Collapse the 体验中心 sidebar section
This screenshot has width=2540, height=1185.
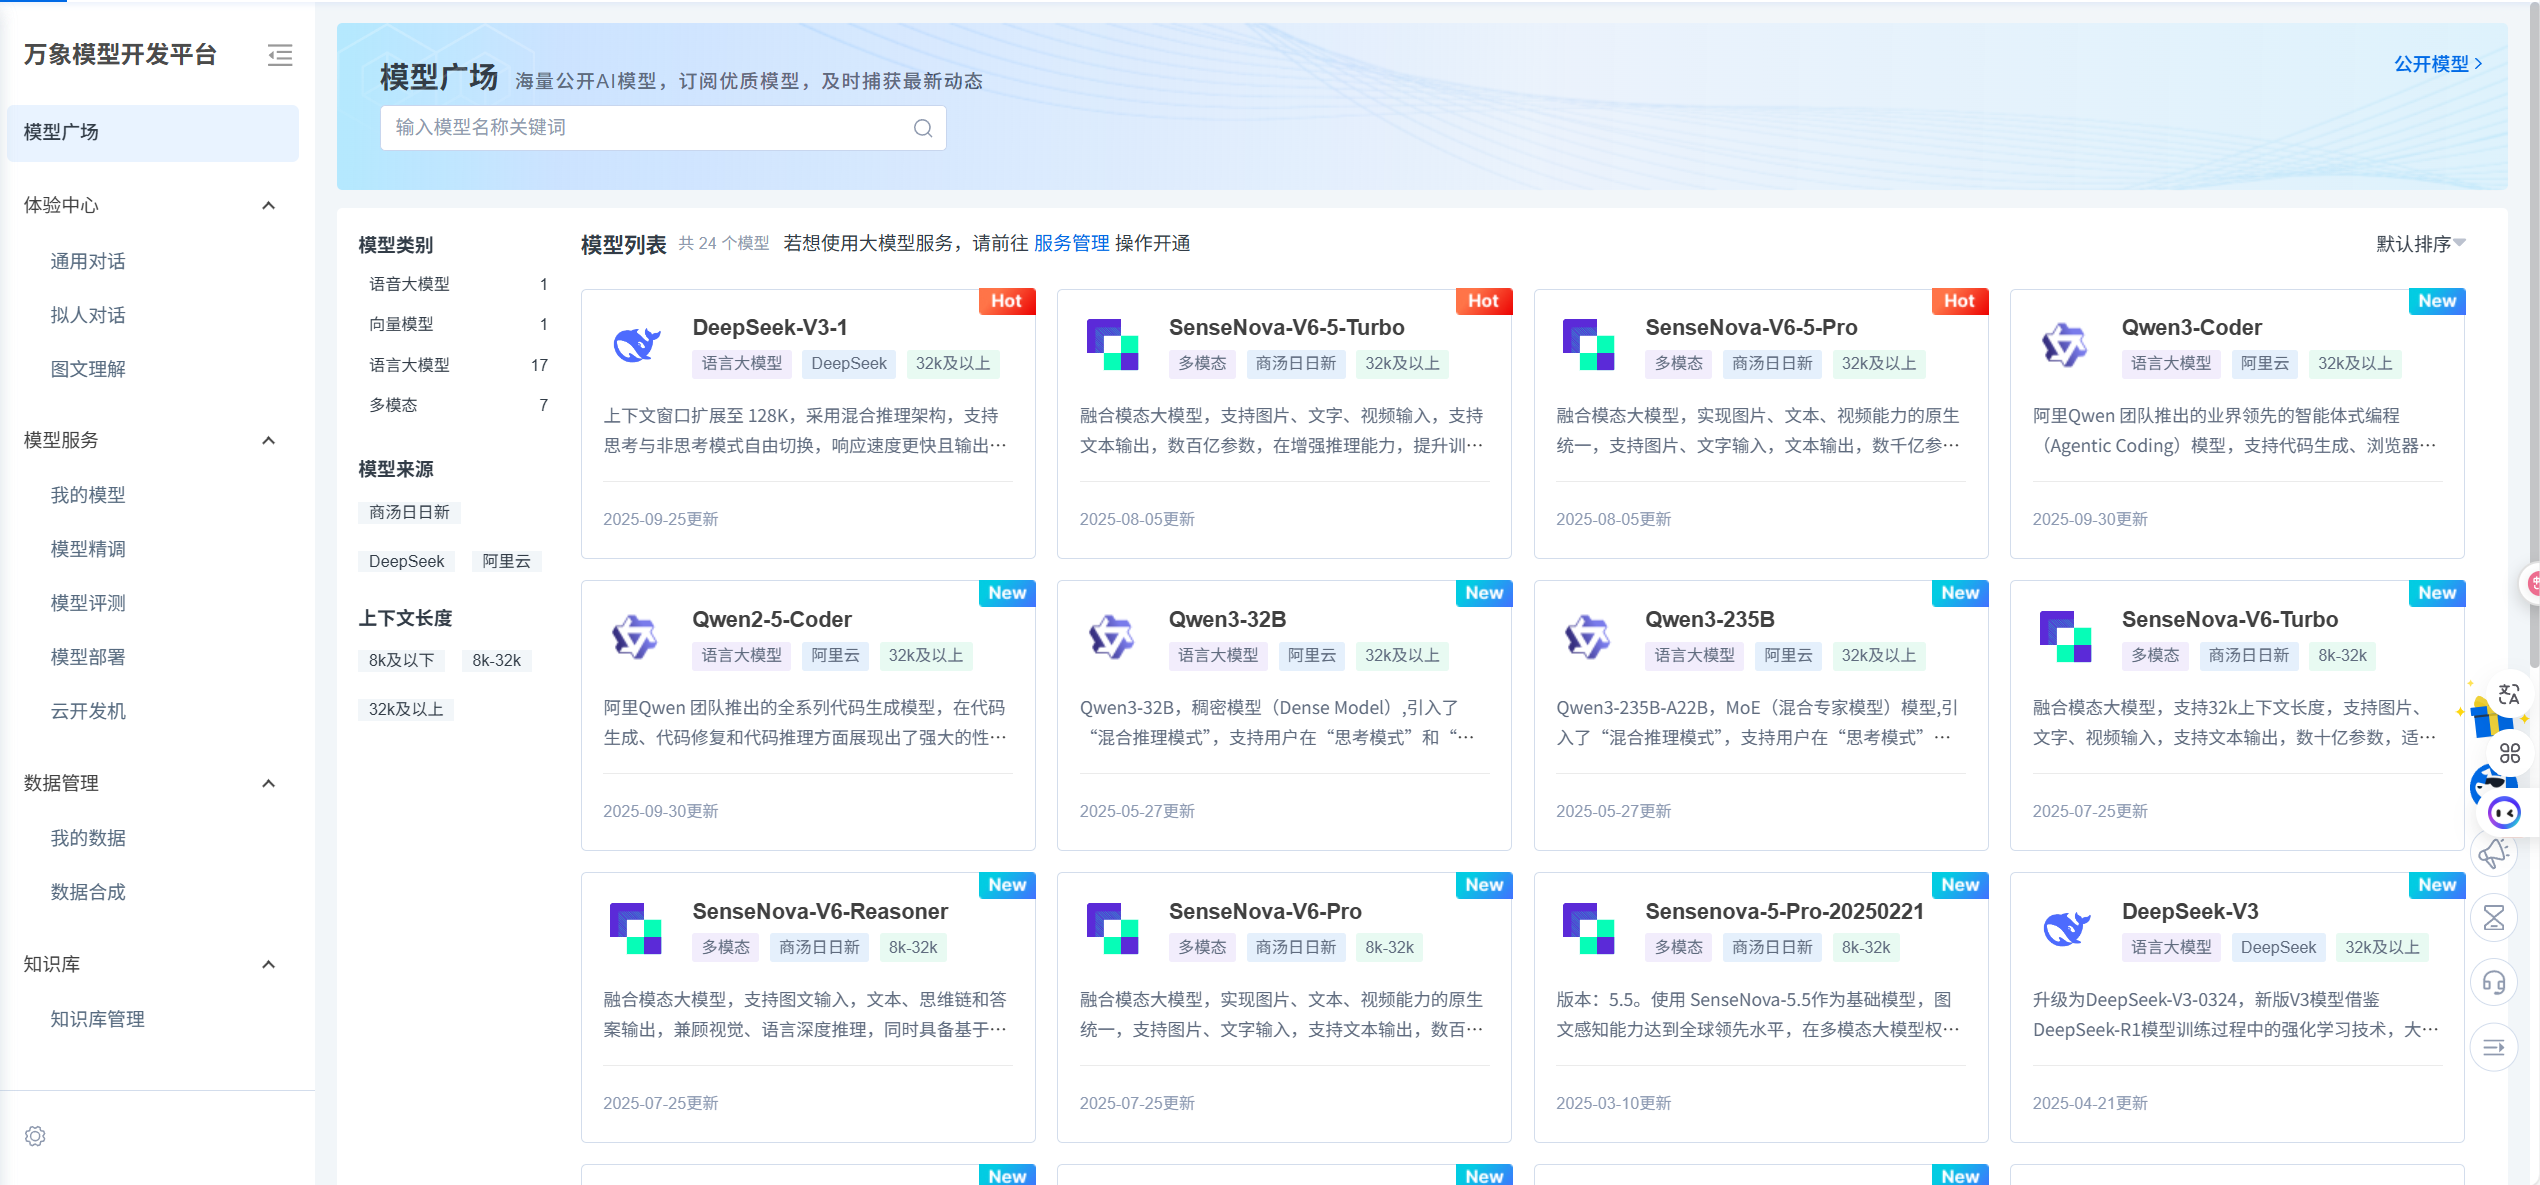click(268, 205)
